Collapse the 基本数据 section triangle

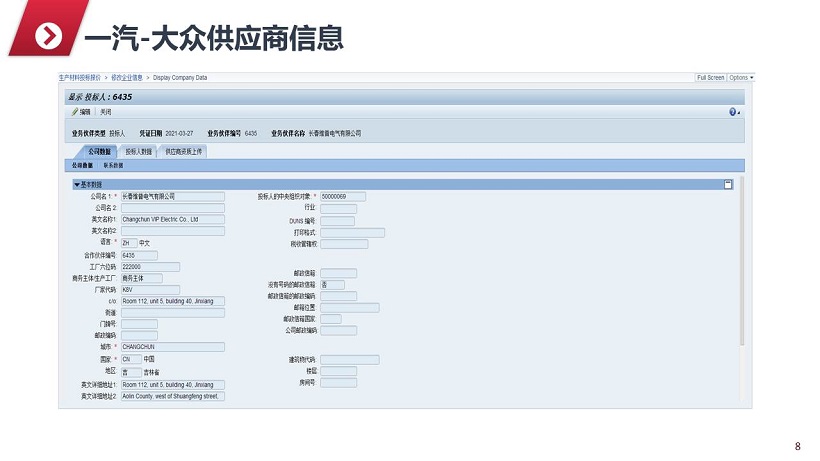pos(76,185)
